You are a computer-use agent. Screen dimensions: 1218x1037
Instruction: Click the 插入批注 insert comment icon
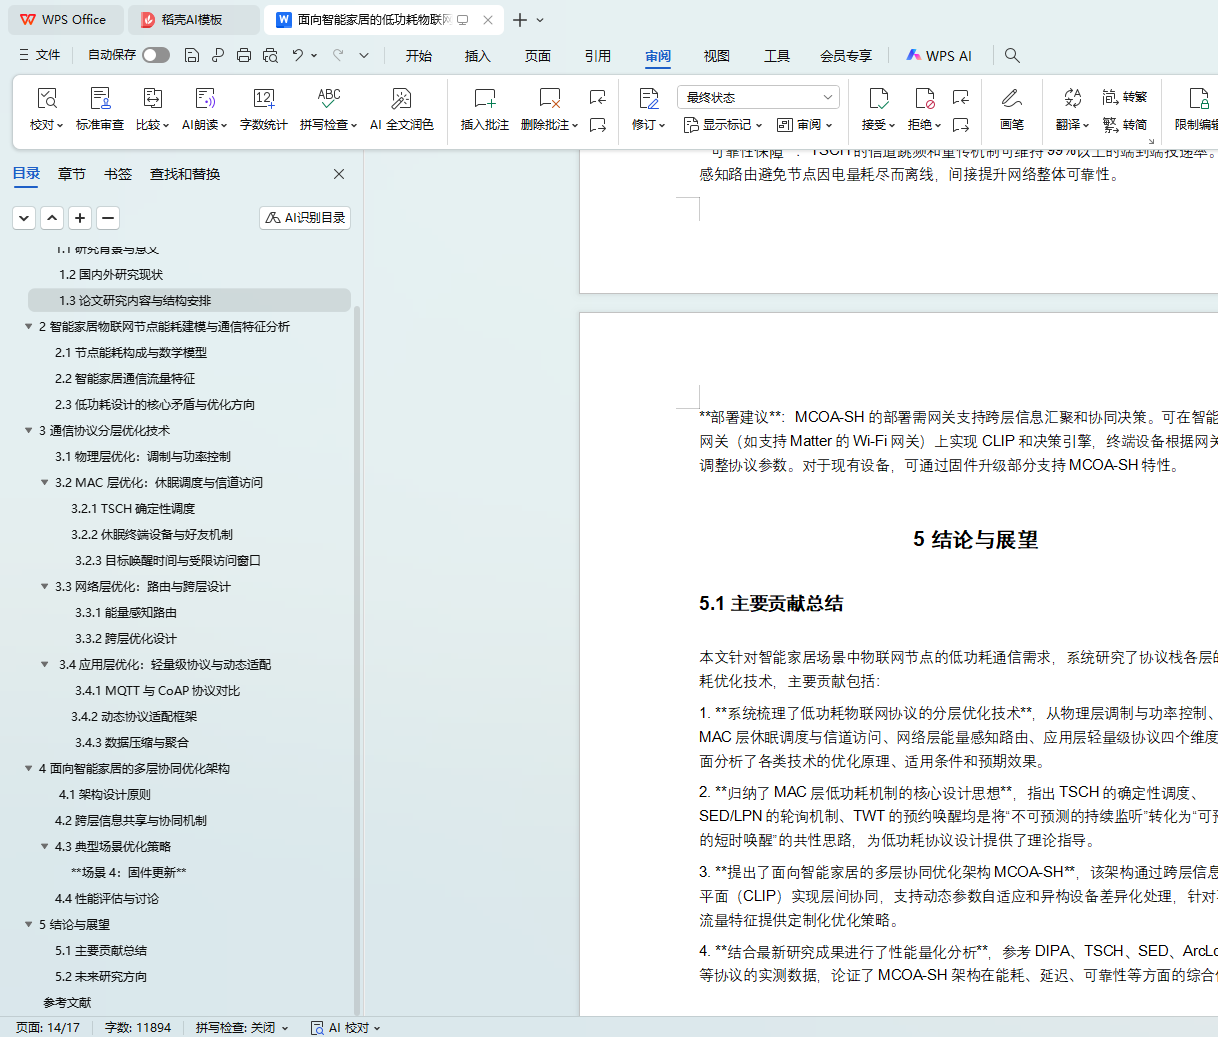[x=484, y=99]
